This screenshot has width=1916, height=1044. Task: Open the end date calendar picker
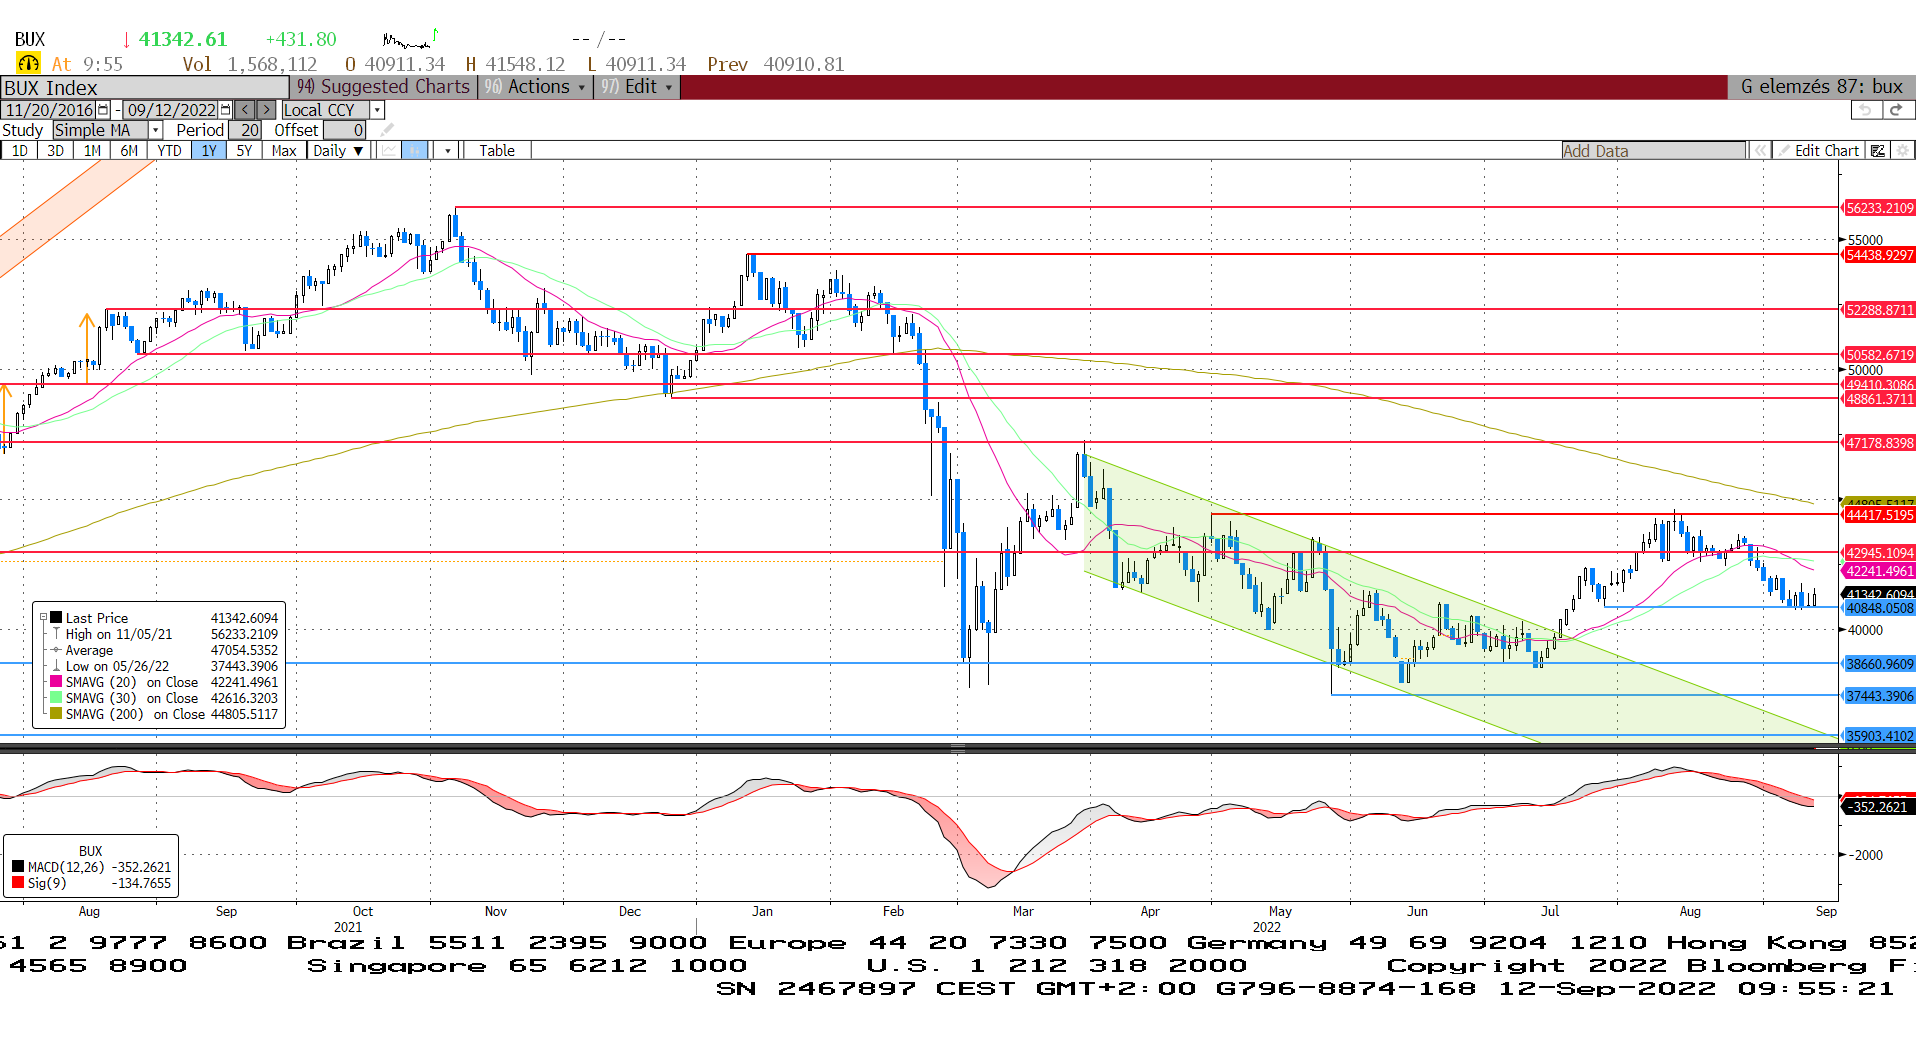point(225,110)
